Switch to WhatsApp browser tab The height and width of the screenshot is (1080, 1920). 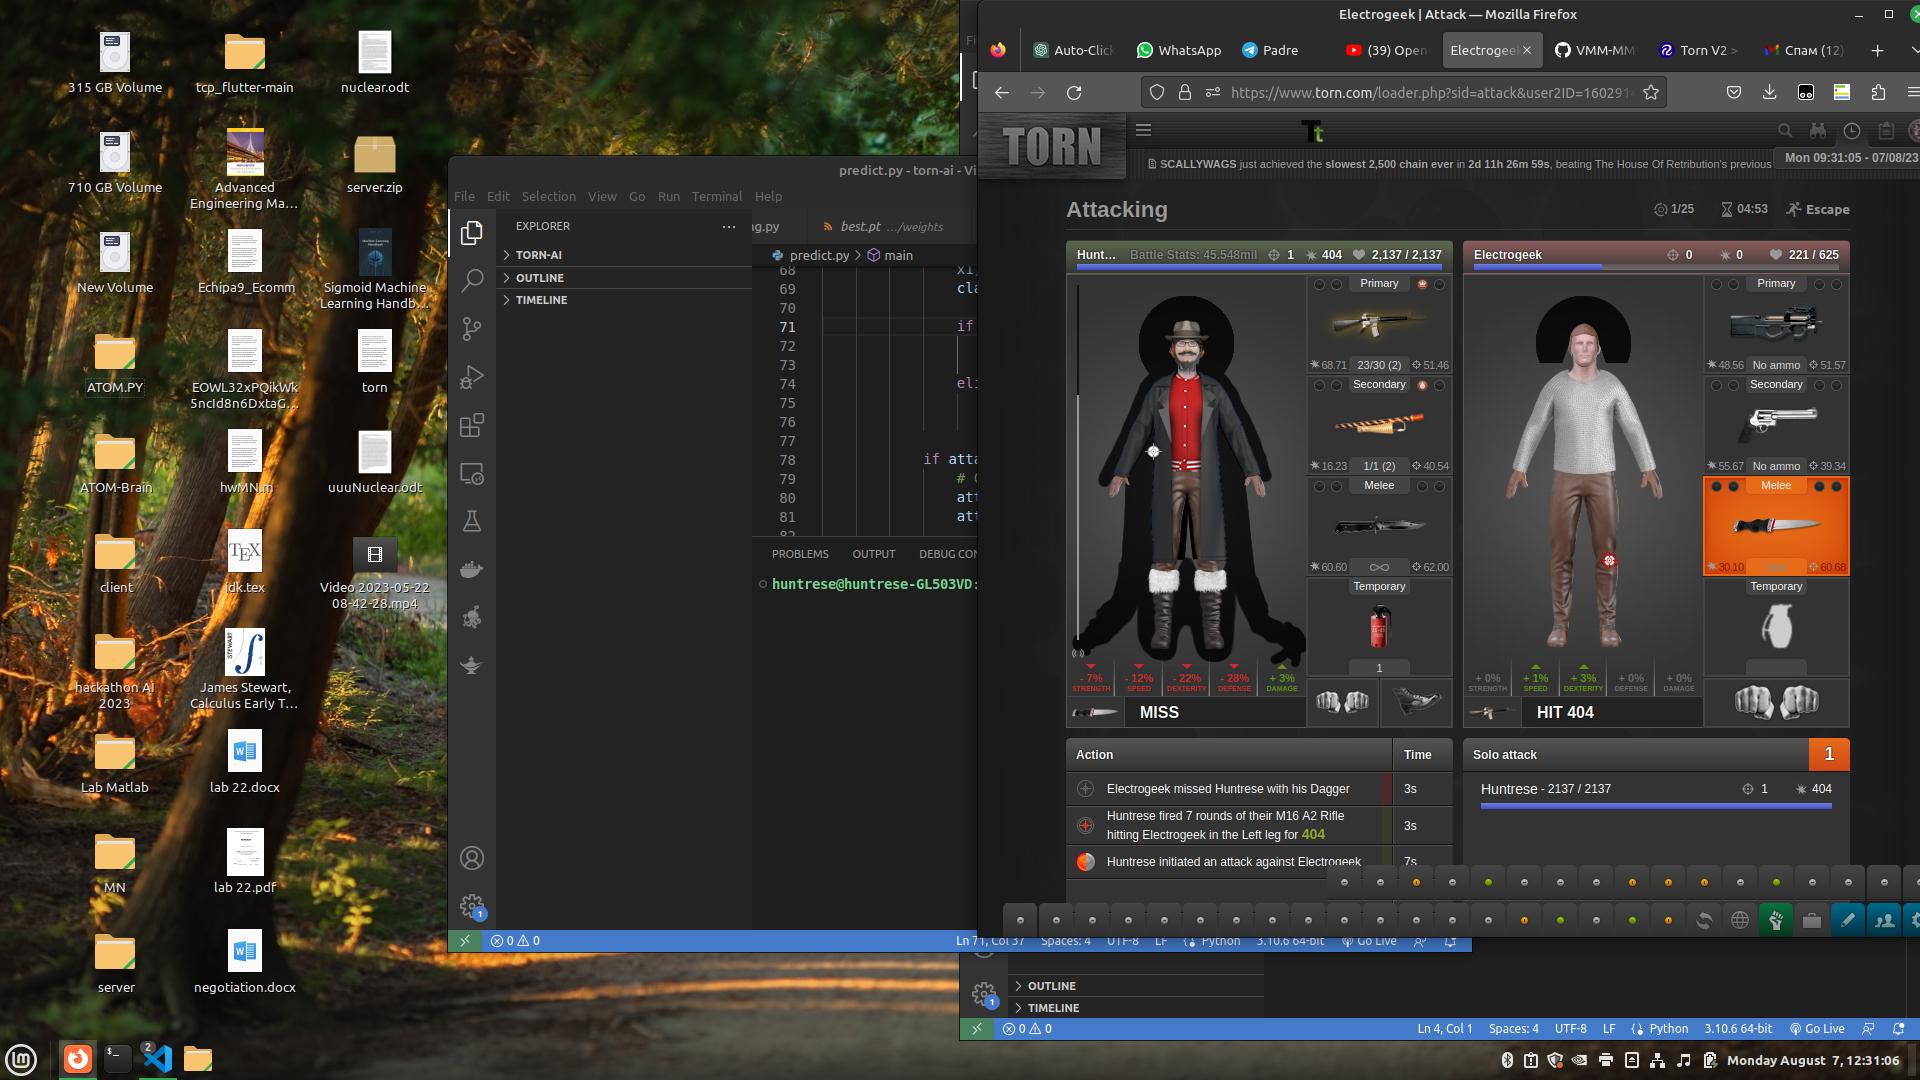(x=1179, y=50)
